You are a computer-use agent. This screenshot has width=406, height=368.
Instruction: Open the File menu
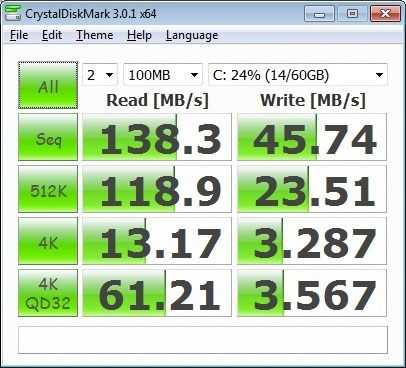(19, 35)
